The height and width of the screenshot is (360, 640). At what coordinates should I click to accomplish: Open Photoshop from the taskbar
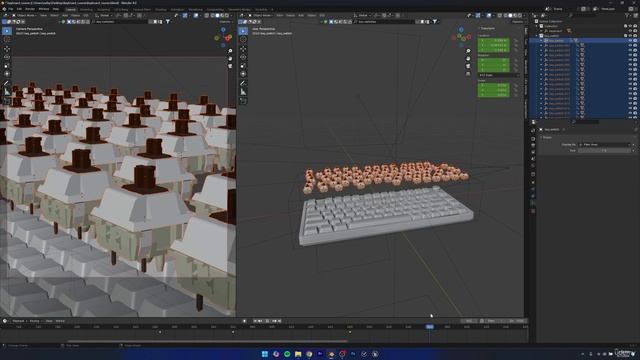(353, 354)
